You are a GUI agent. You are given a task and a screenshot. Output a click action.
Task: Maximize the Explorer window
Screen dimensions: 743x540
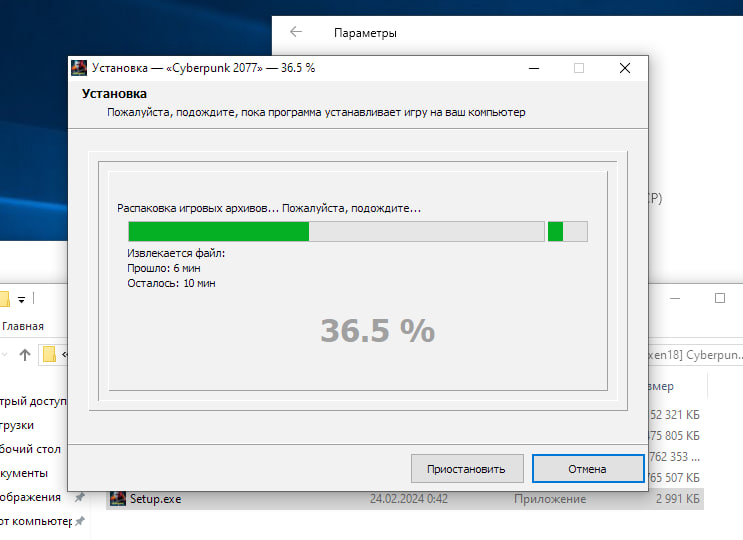tap(720, 298)
